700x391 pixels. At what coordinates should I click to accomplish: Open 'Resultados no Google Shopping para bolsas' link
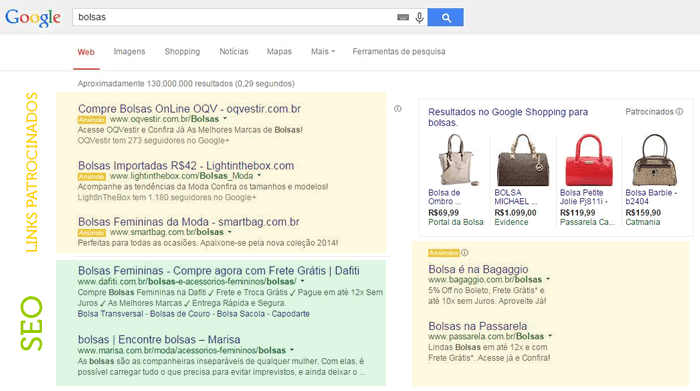508,117
